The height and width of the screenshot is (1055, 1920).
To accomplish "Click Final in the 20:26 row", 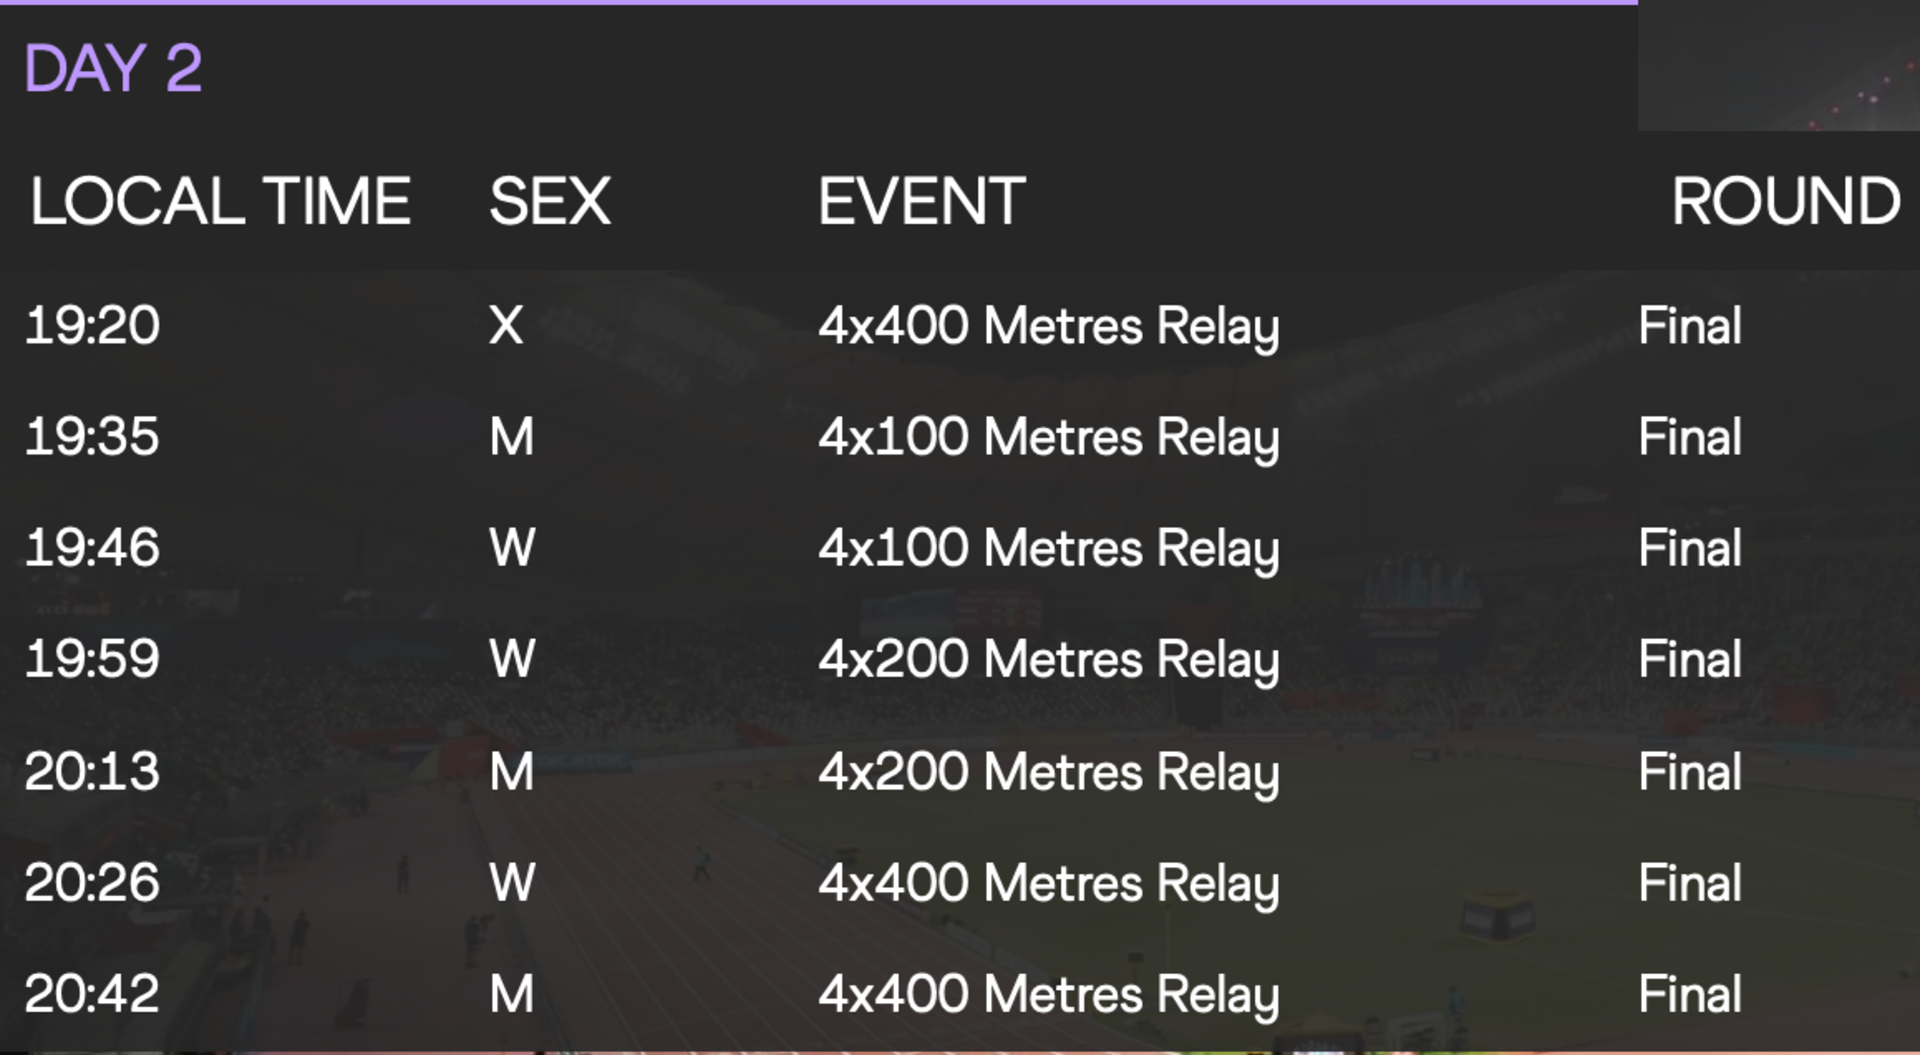I will tap(1690, 882).
